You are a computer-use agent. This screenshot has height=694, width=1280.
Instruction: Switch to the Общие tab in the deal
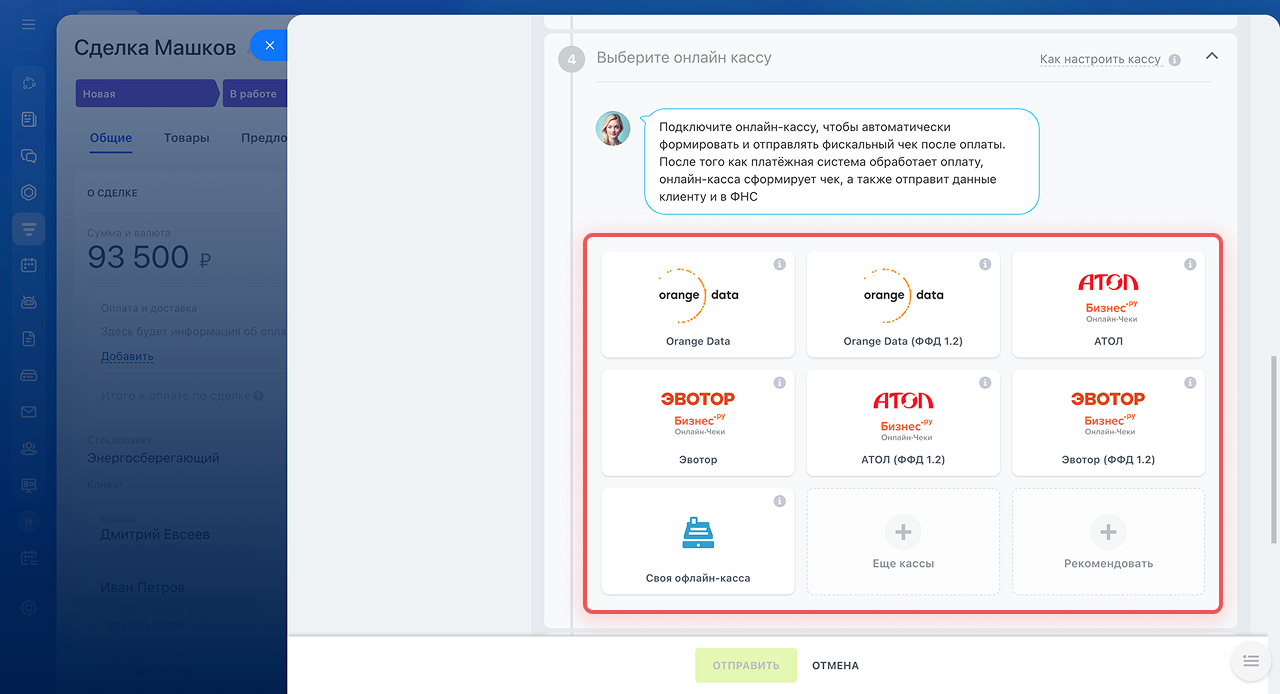tap(111, 139)
